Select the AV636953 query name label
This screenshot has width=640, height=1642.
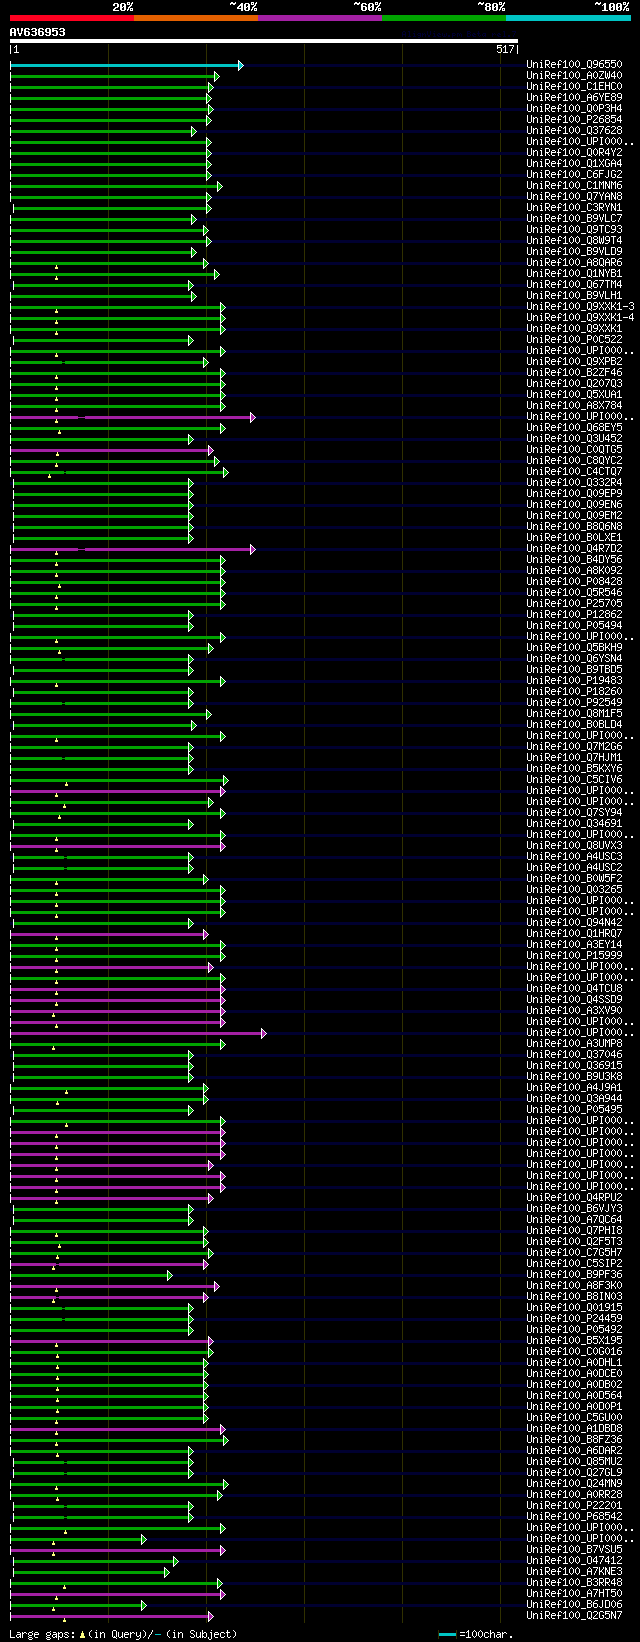click(38, 32)
